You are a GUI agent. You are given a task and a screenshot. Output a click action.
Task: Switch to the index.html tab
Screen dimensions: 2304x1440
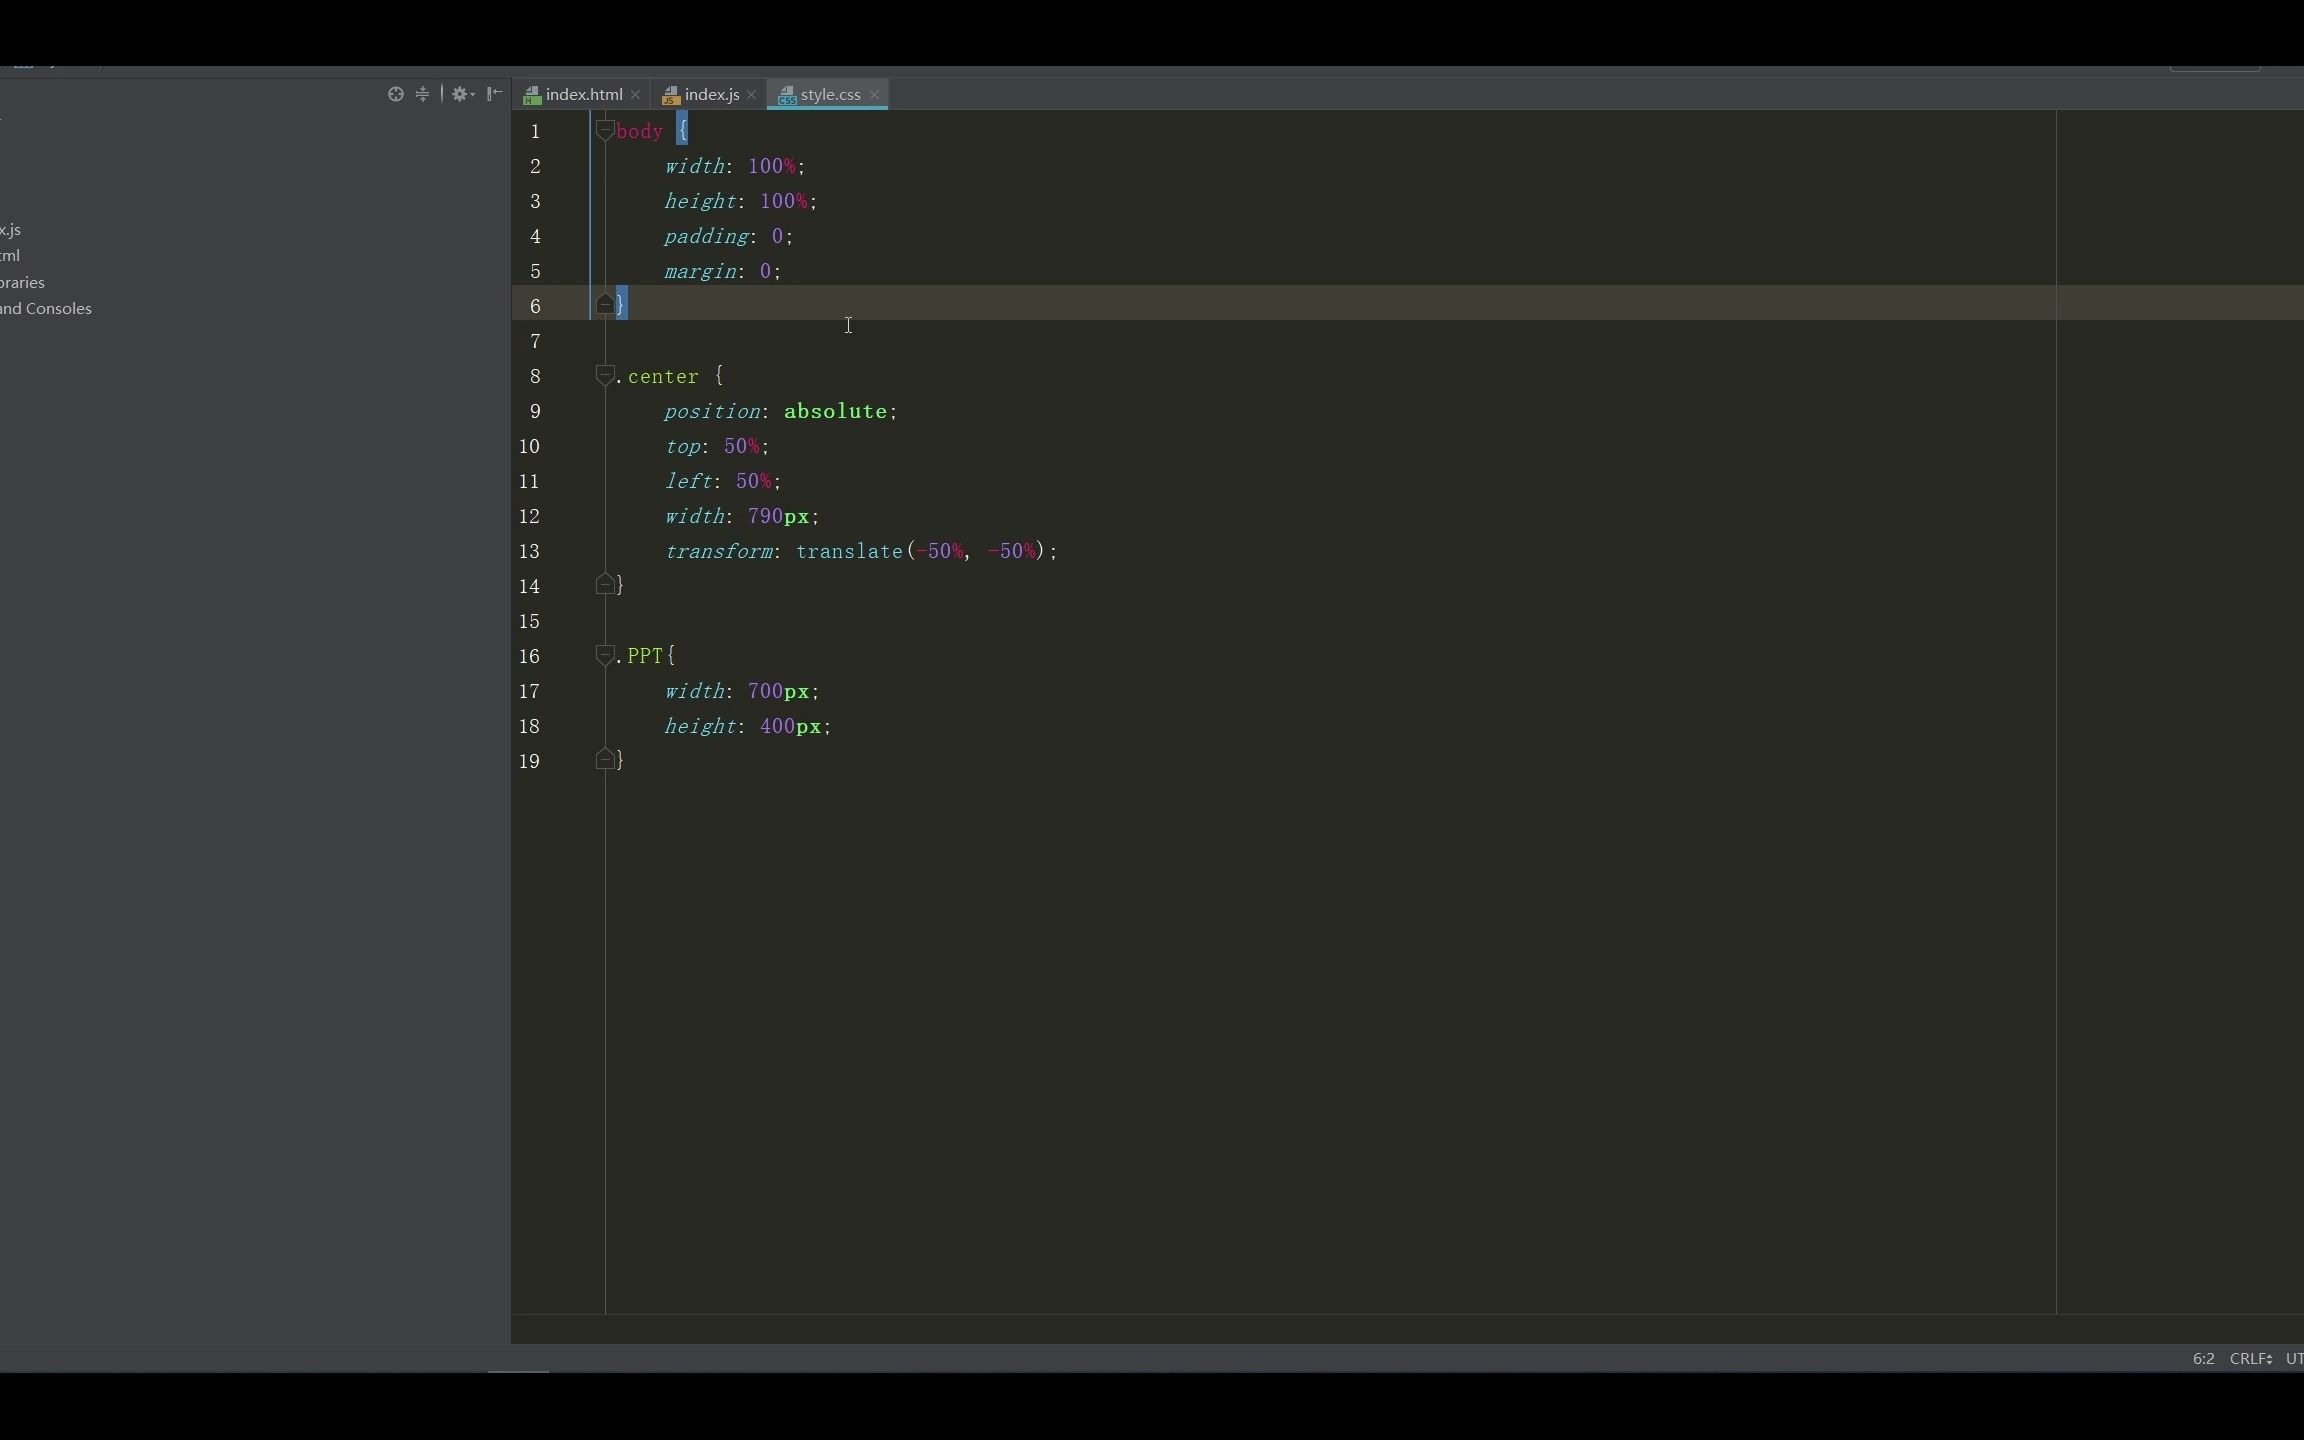coord(583,94)
